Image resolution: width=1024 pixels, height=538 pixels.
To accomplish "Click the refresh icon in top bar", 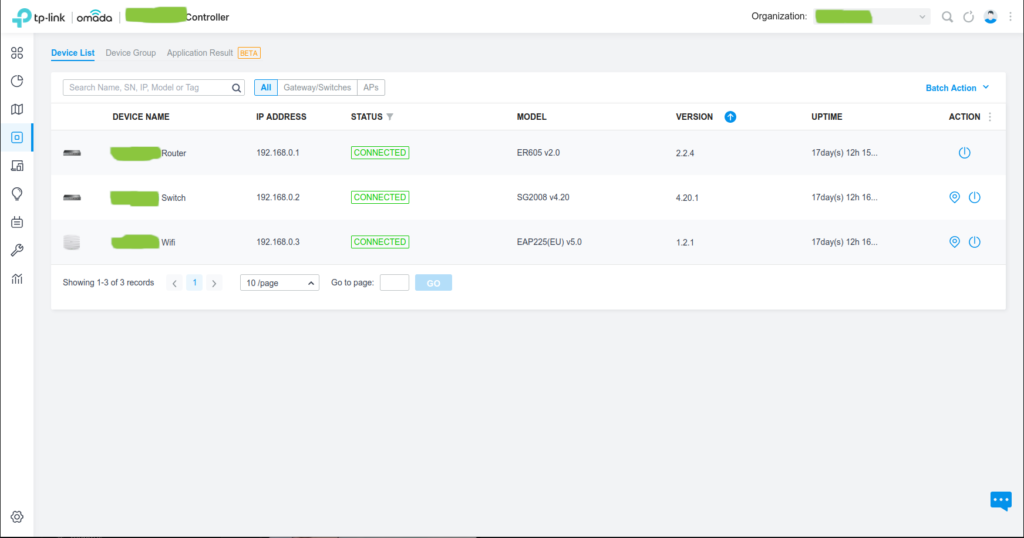I will [967, 17].
